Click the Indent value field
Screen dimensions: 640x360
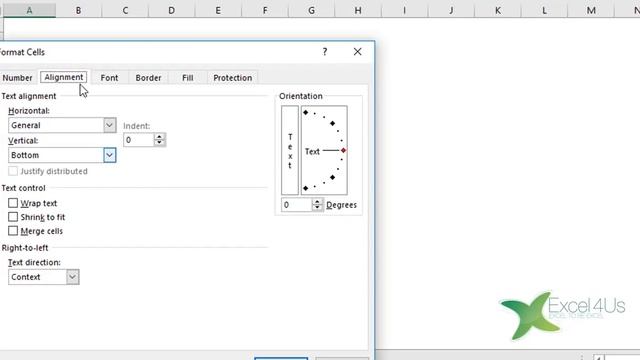coord(139,140)
